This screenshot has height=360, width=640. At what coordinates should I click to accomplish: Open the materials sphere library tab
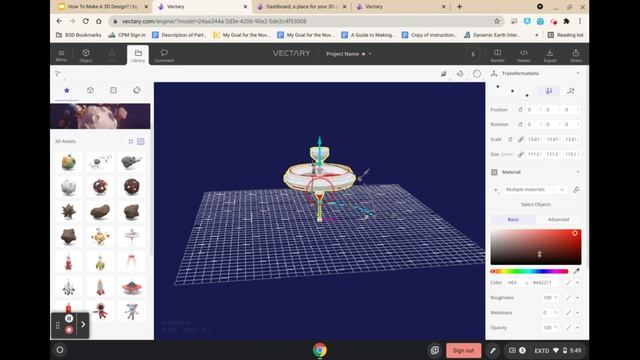137,90
